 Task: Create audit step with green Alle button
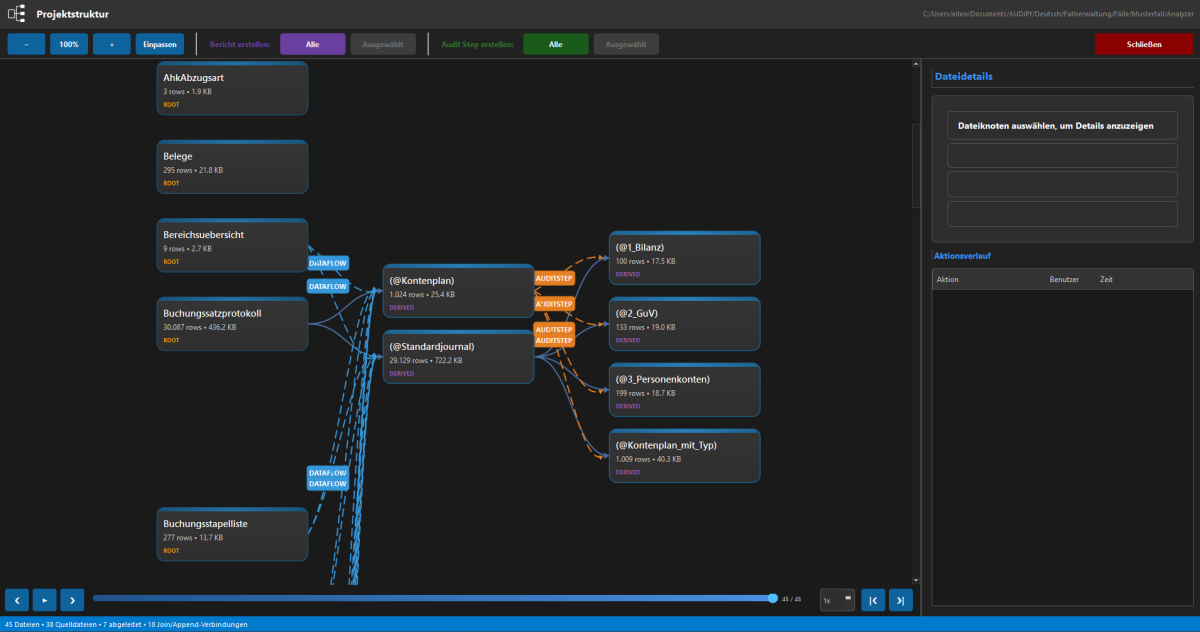(x=555, y=44)
